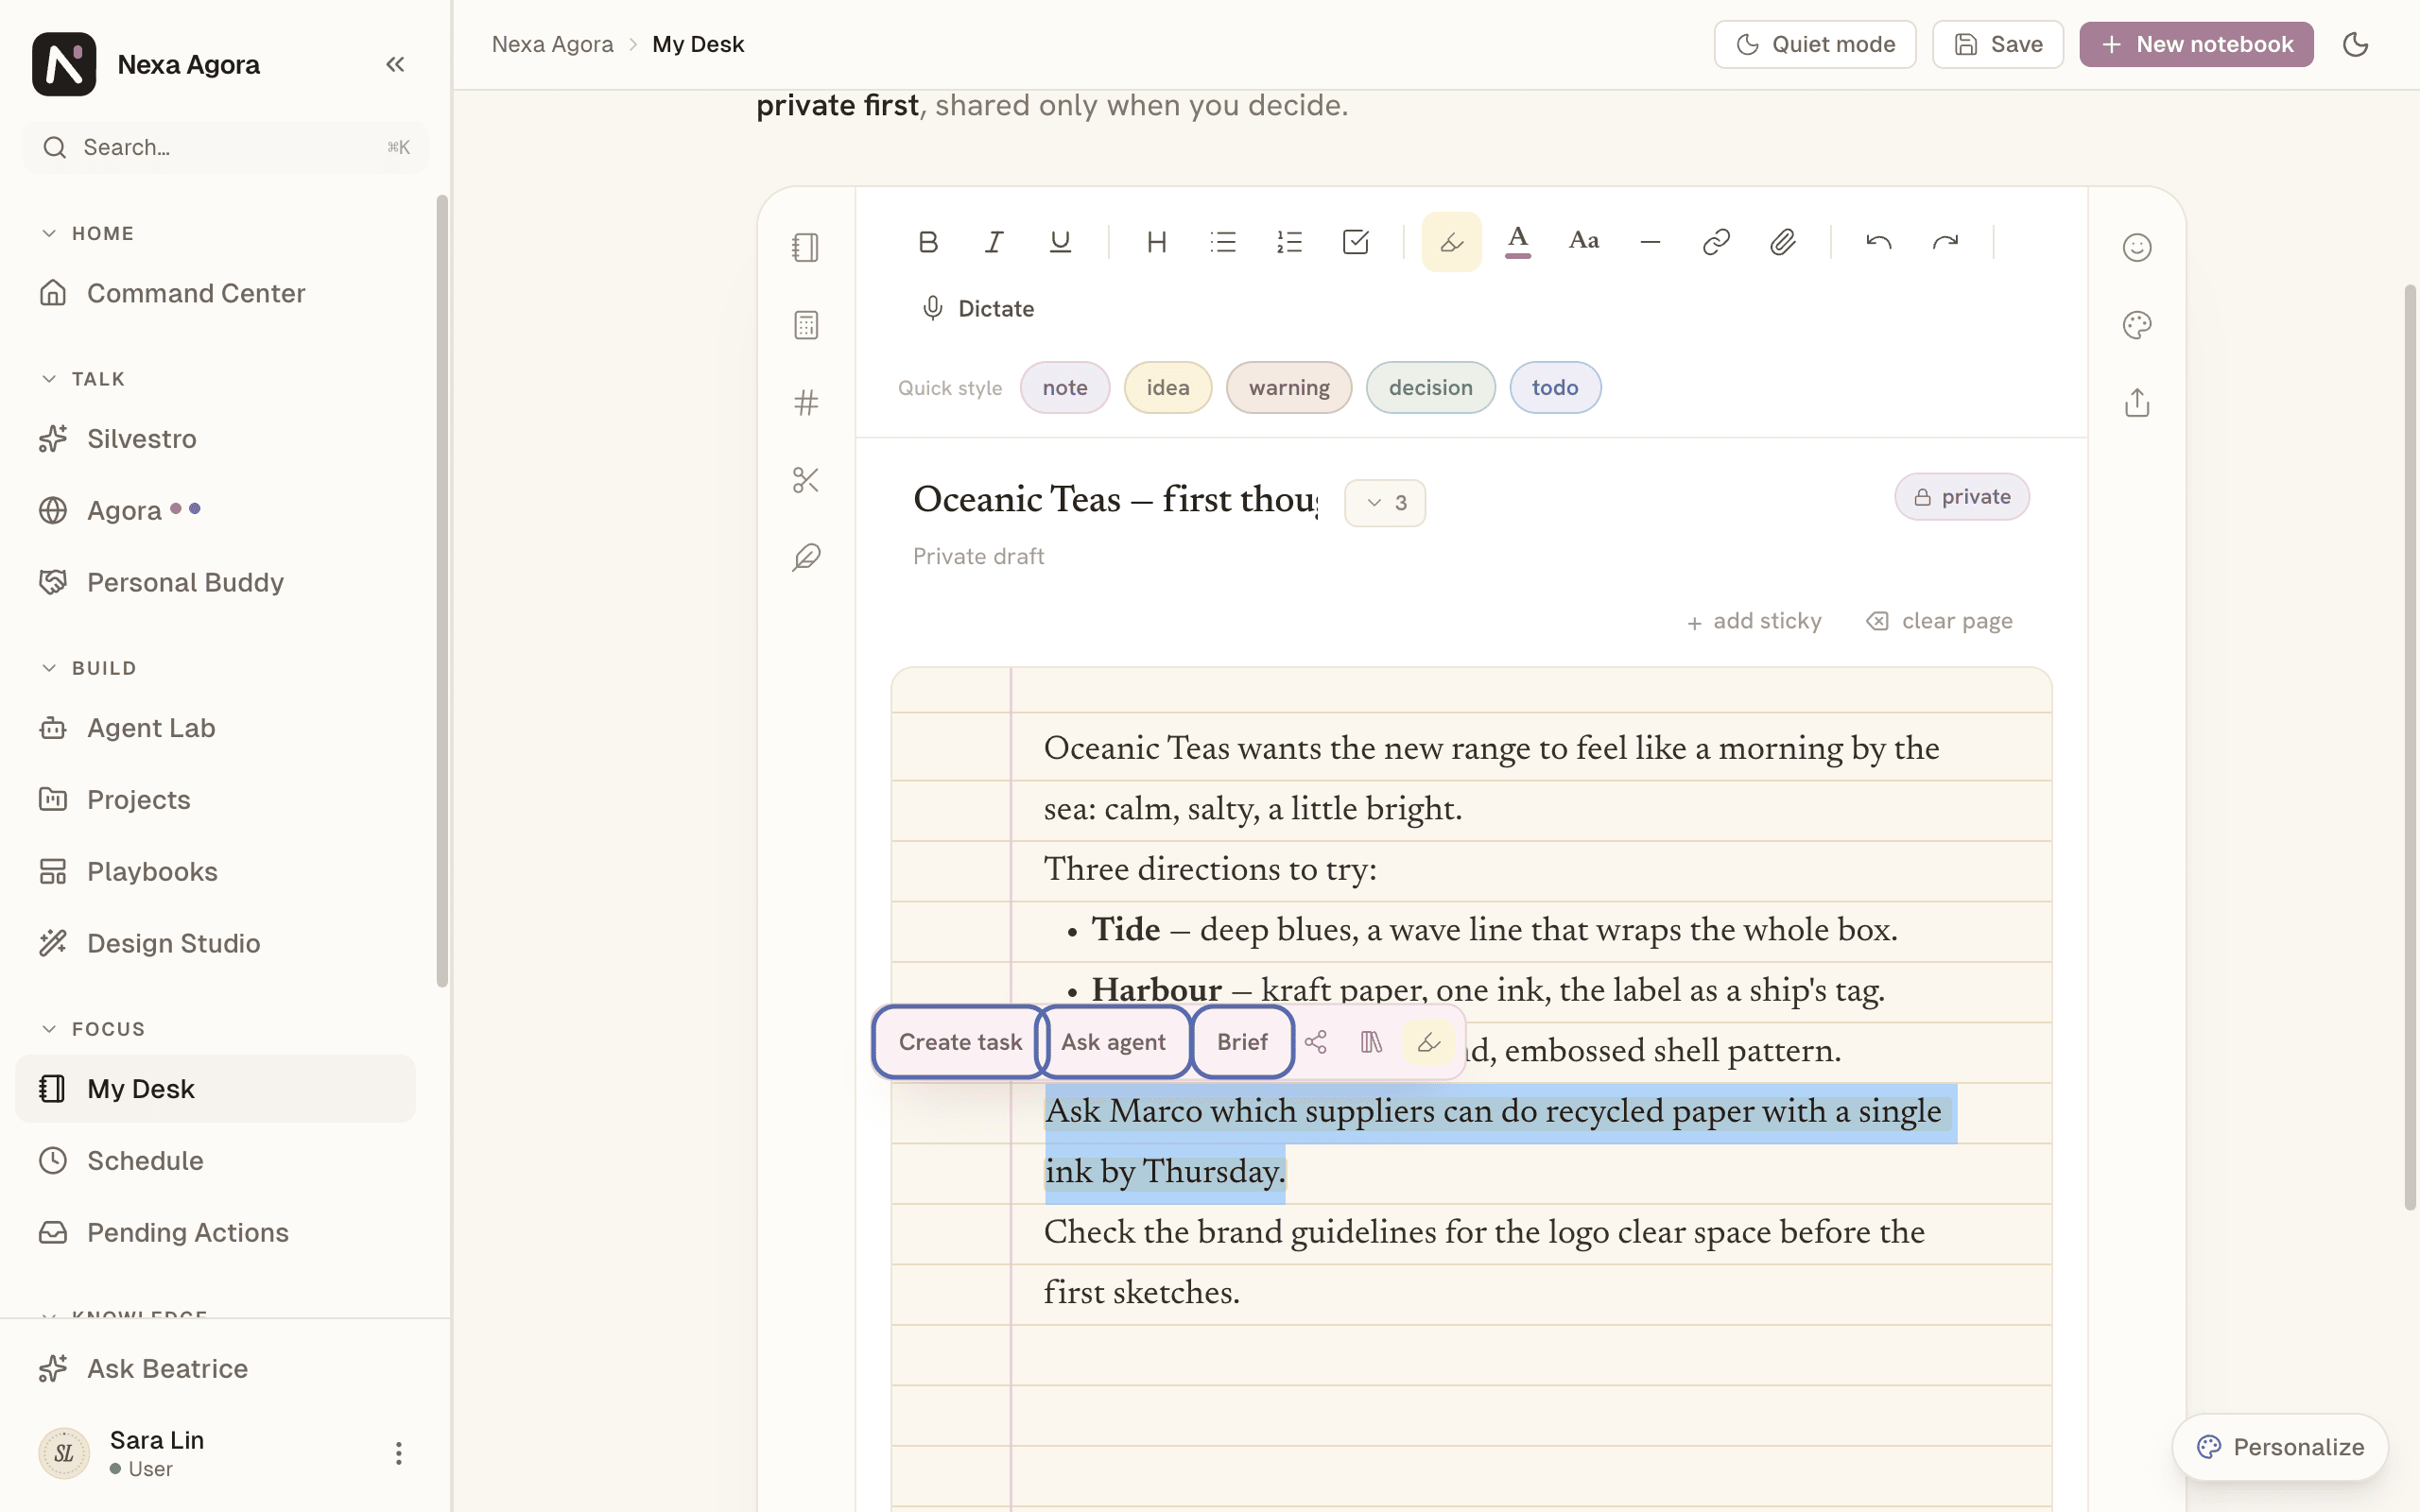This screenshot has width=2420, height=1512.
Task: Toggle bold formatting in editor toolbar
Action: pos(928,242)
